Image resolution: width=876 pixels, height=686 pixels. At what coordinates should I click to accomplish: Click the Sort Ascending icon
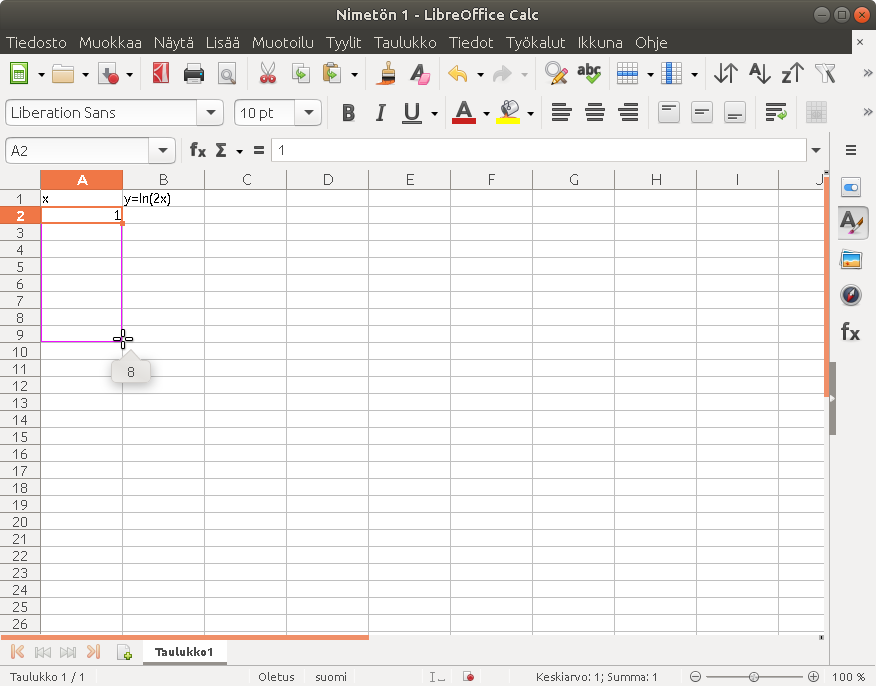pos(759,74)
